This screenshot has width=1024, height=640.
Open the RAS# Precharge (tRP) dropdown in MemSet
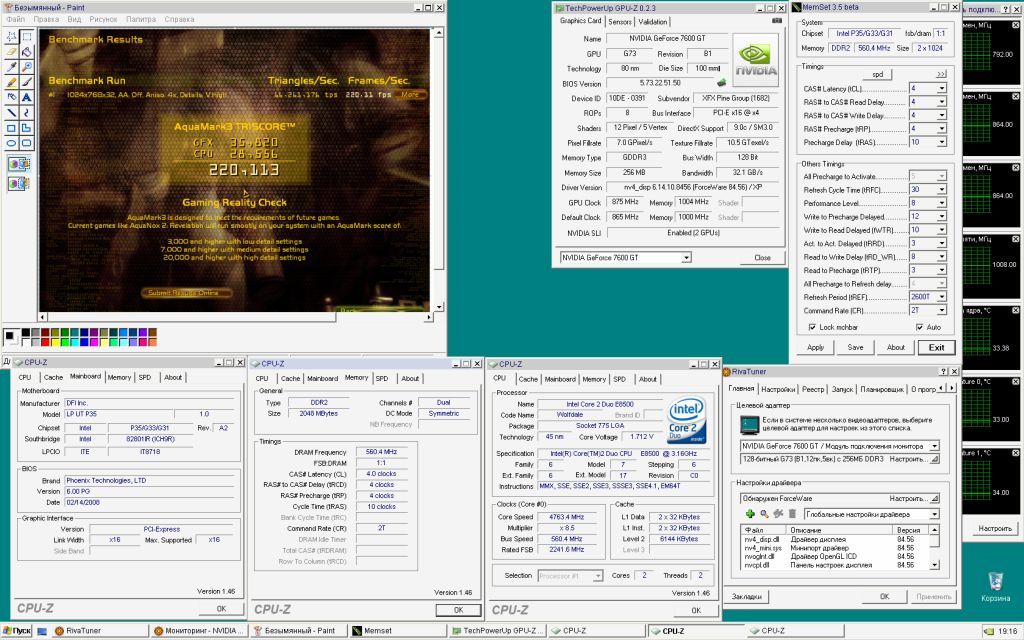(x=942, y=129)
